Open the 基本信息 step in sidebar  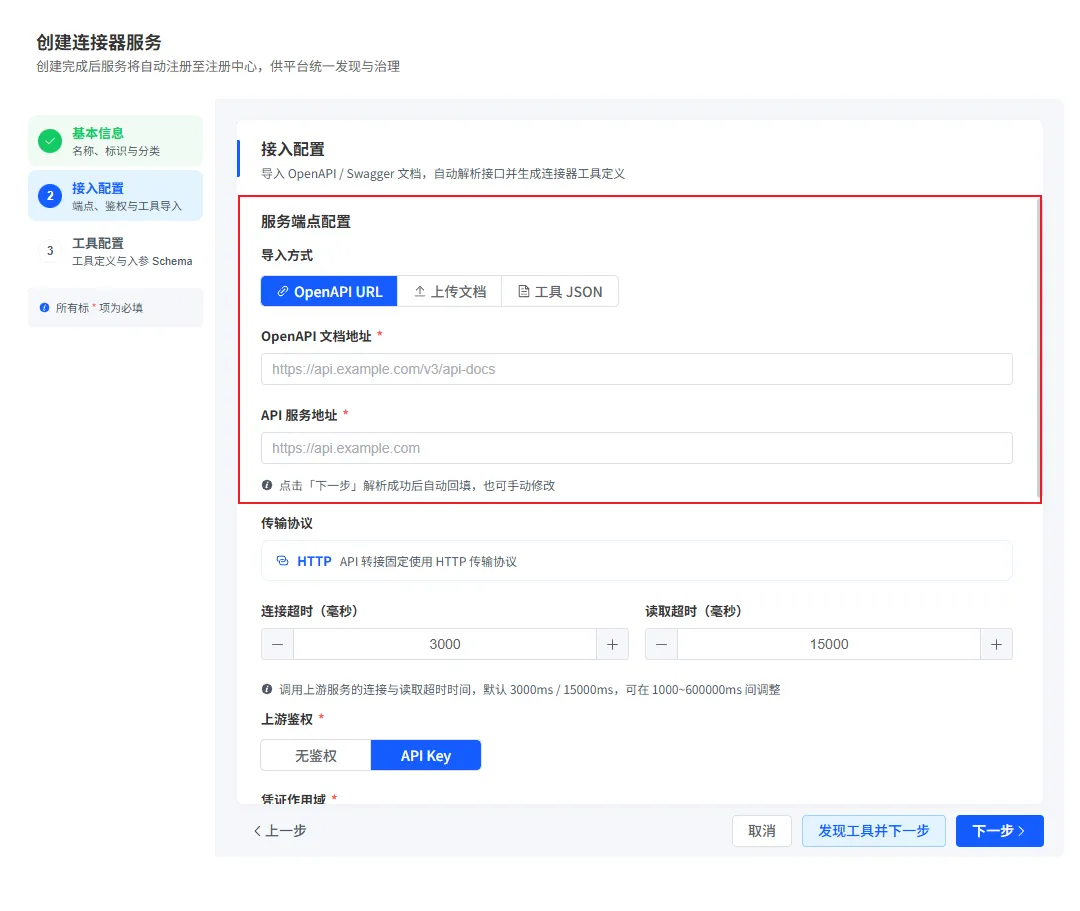coord(116,140)
